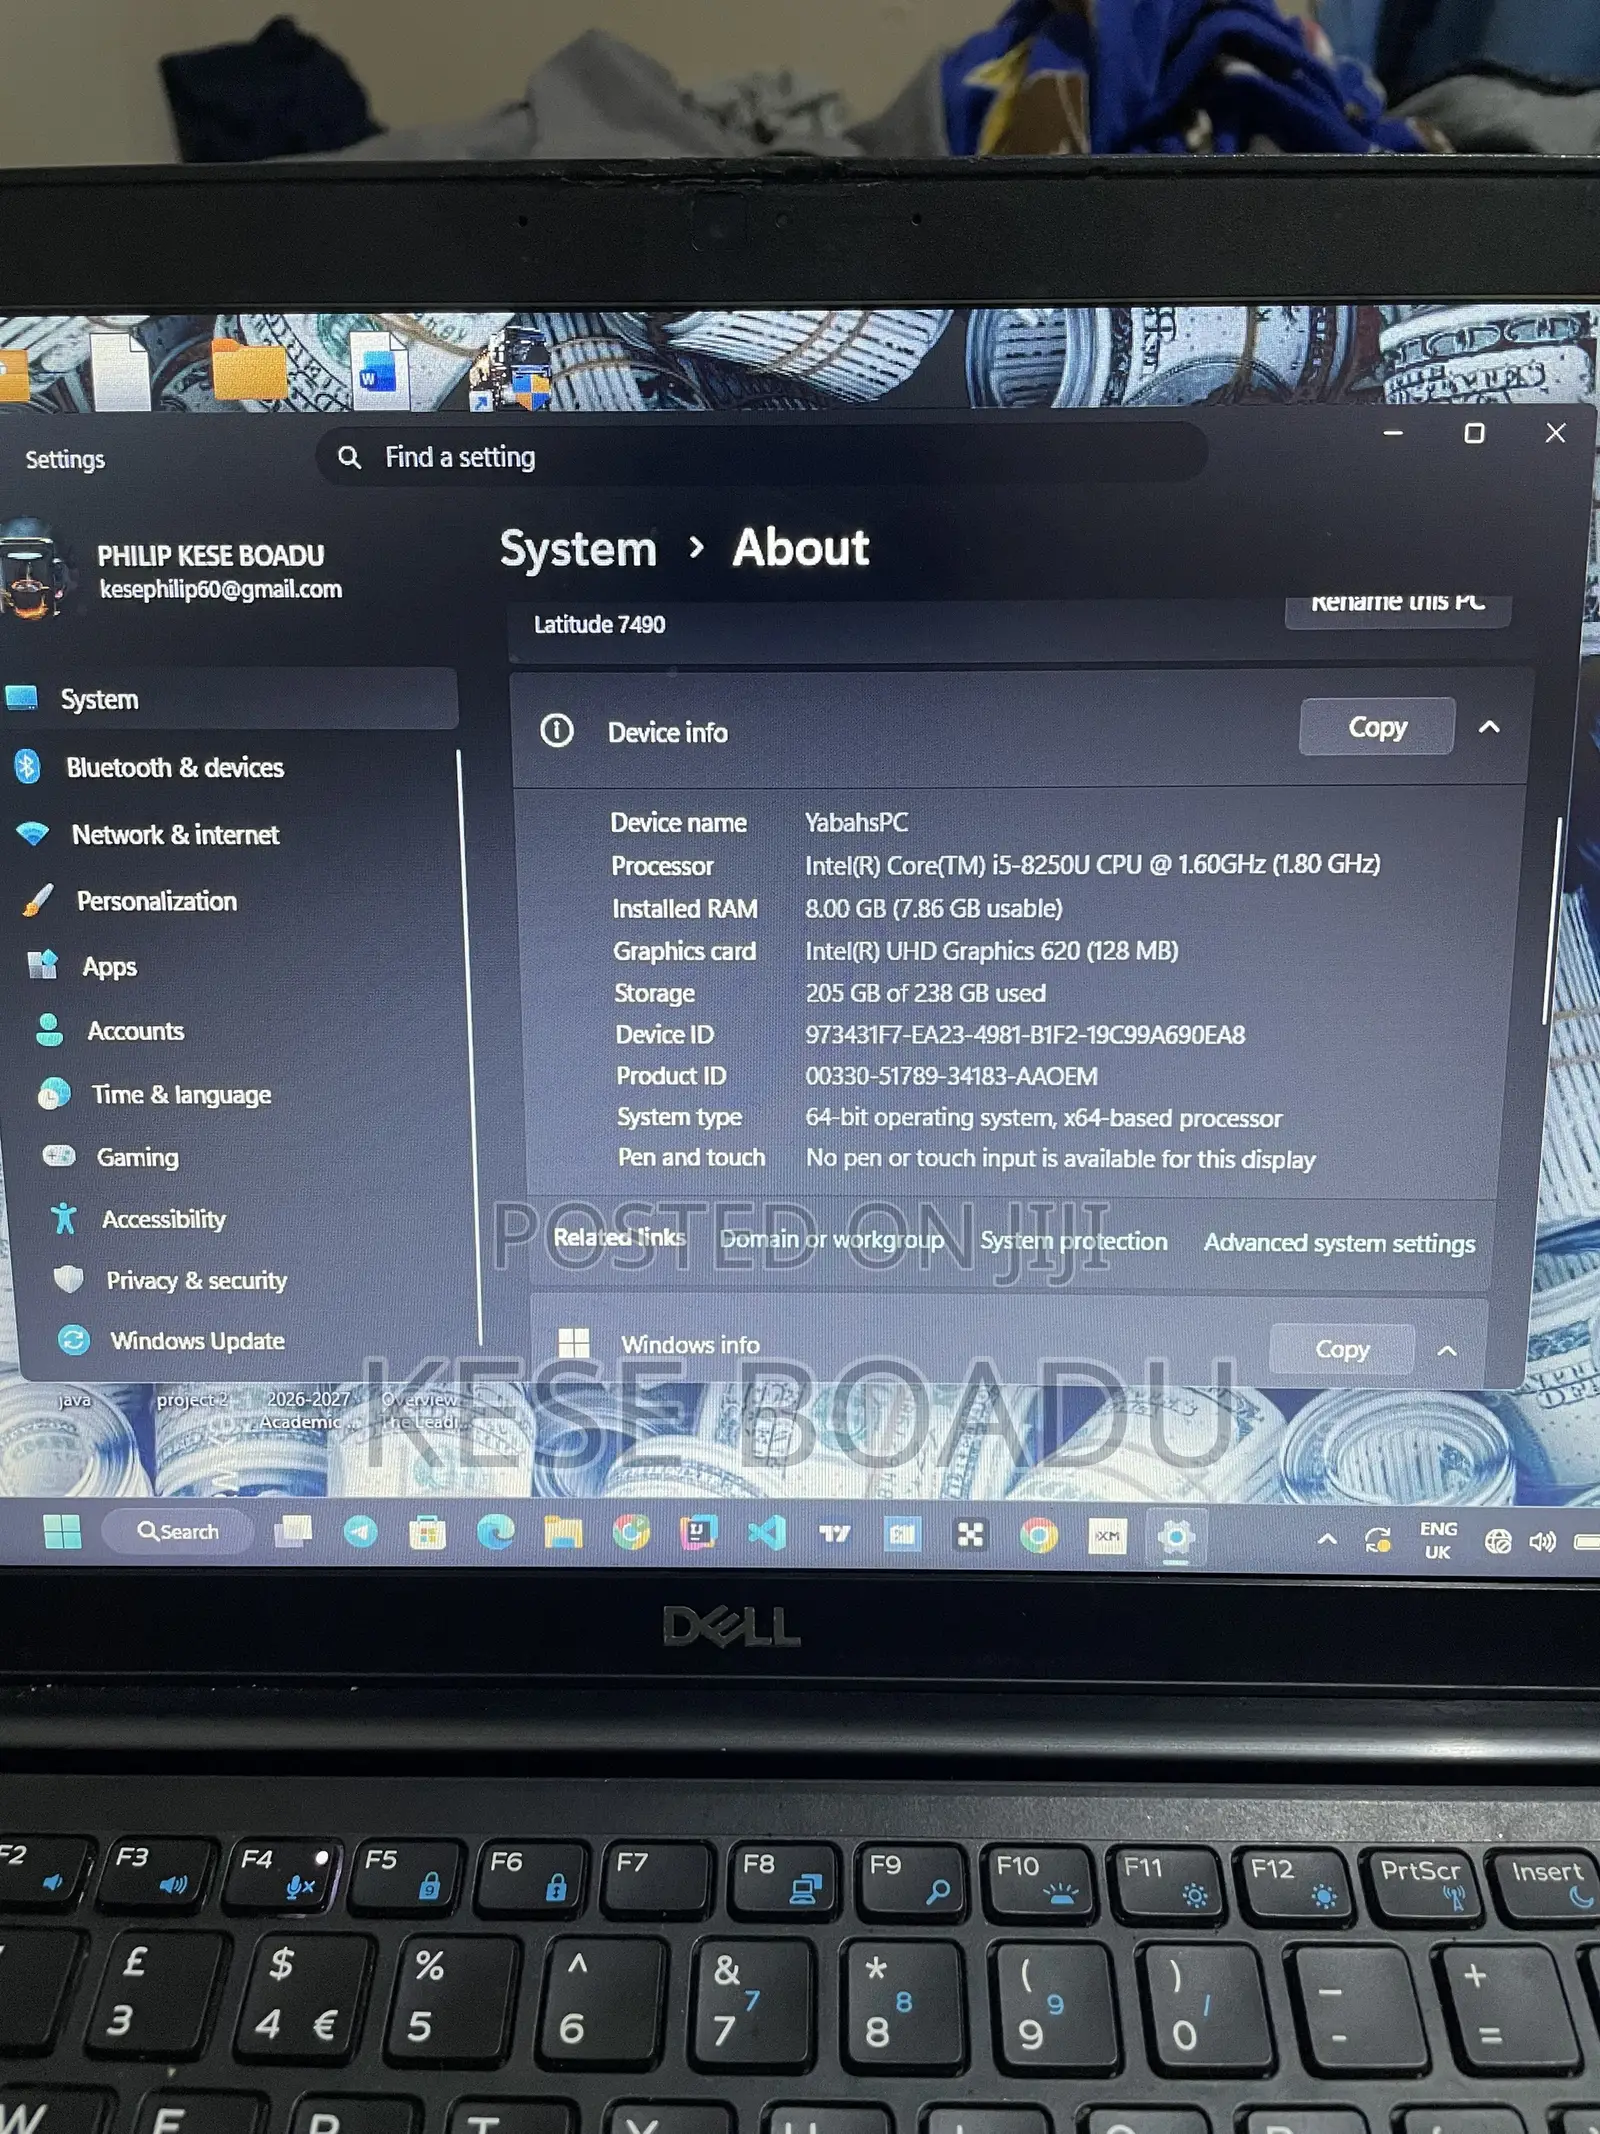Open System in Settings sidebar
Viewport: 1600px width, 2134px height.
coord(228,699)
